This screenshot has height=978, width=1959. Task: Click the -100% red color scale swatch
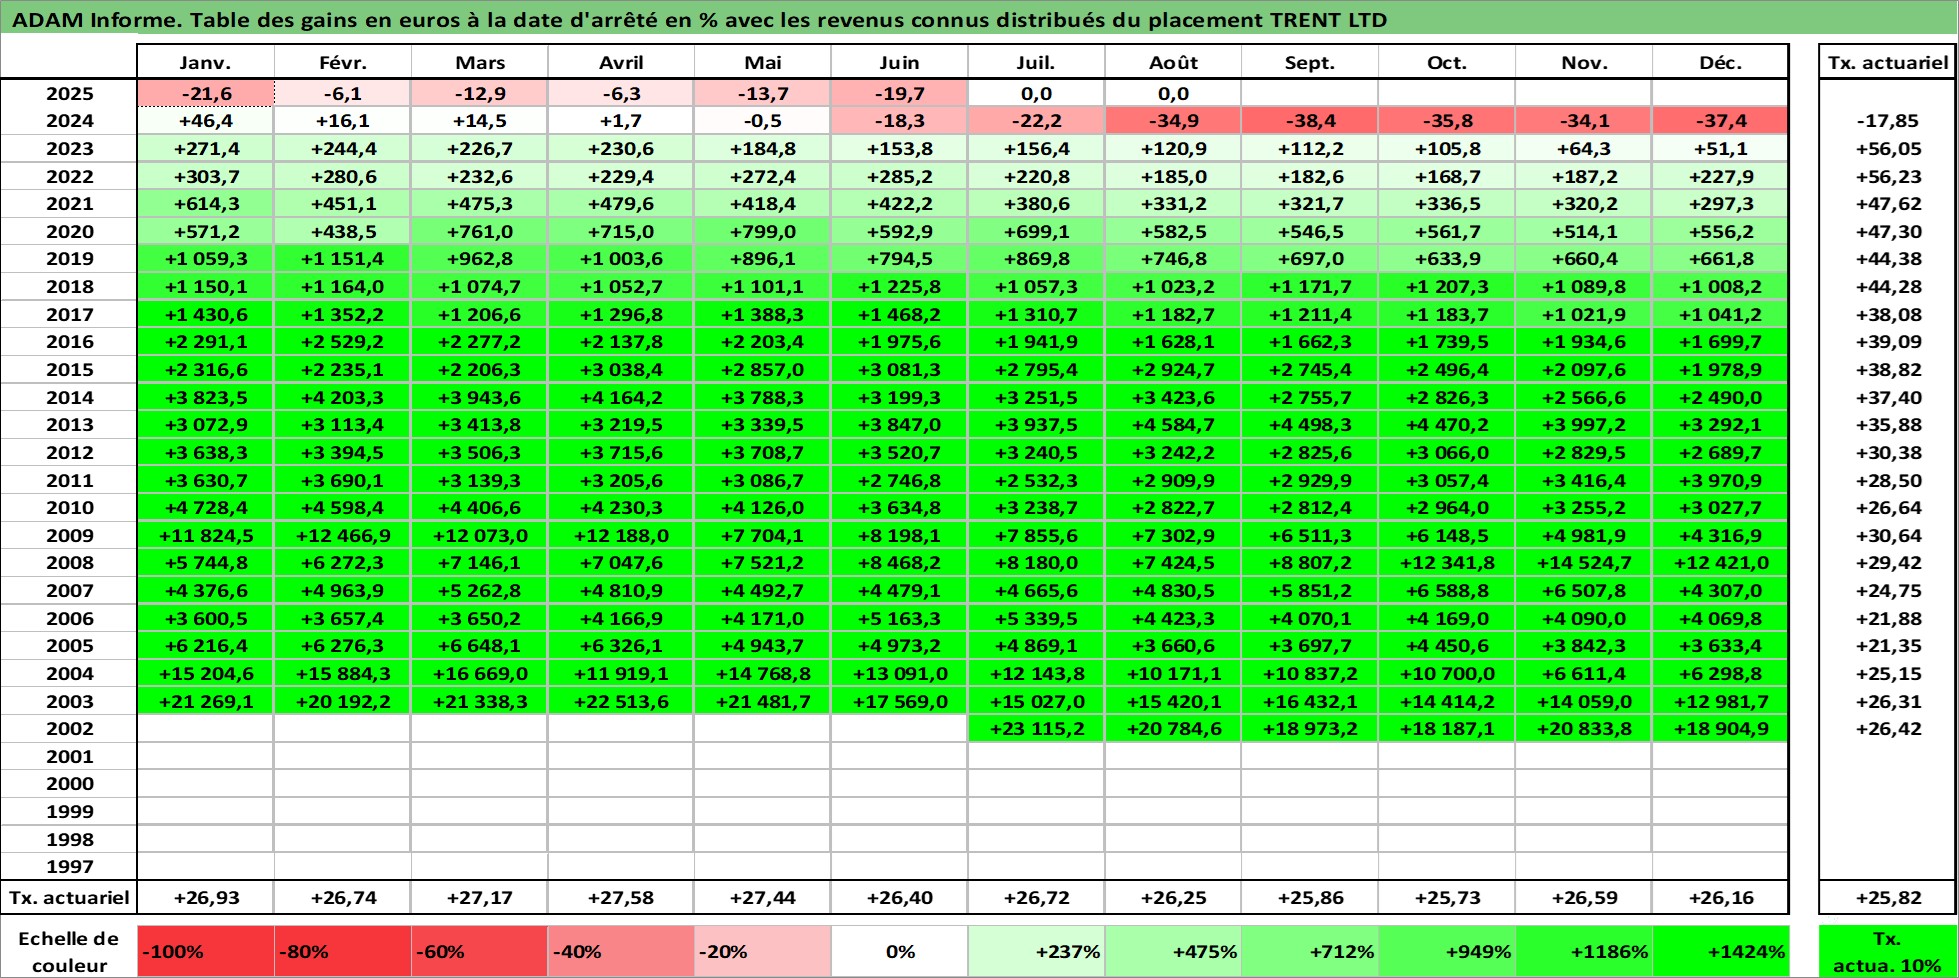205,952
